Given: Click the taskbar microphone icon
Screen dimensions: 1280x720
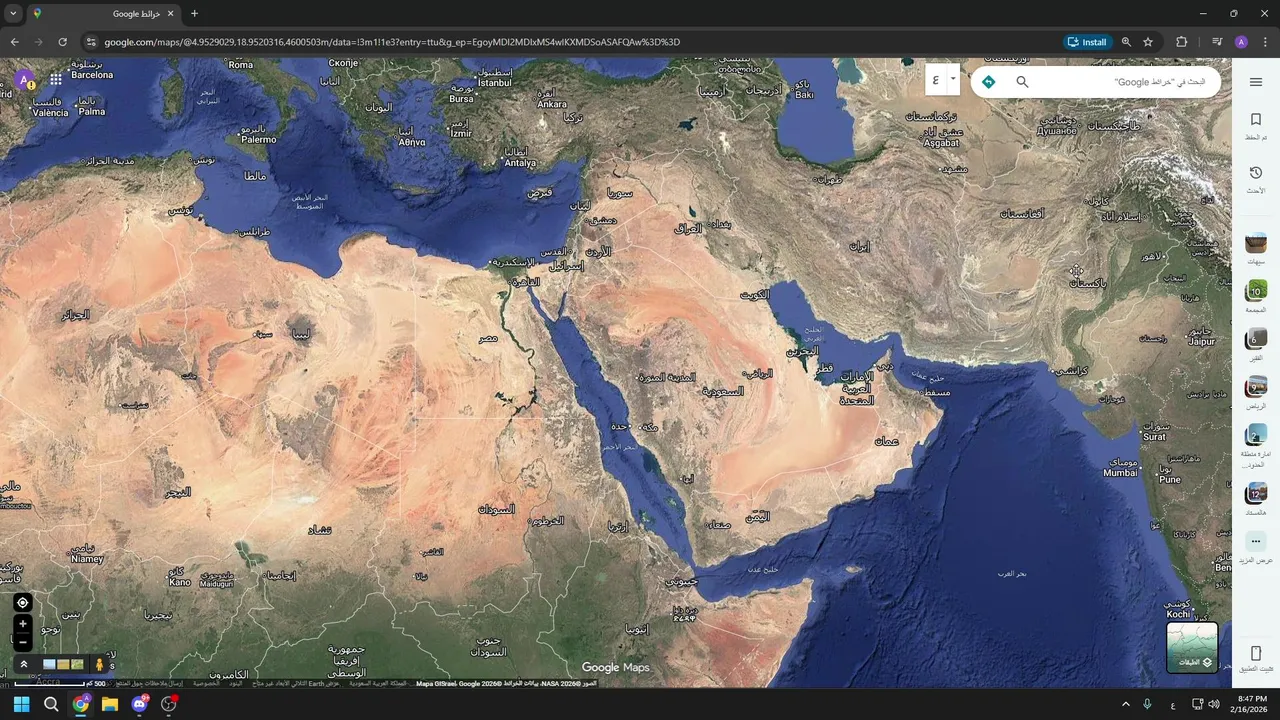Looking at the screenshot, I should pos(1147,704).
